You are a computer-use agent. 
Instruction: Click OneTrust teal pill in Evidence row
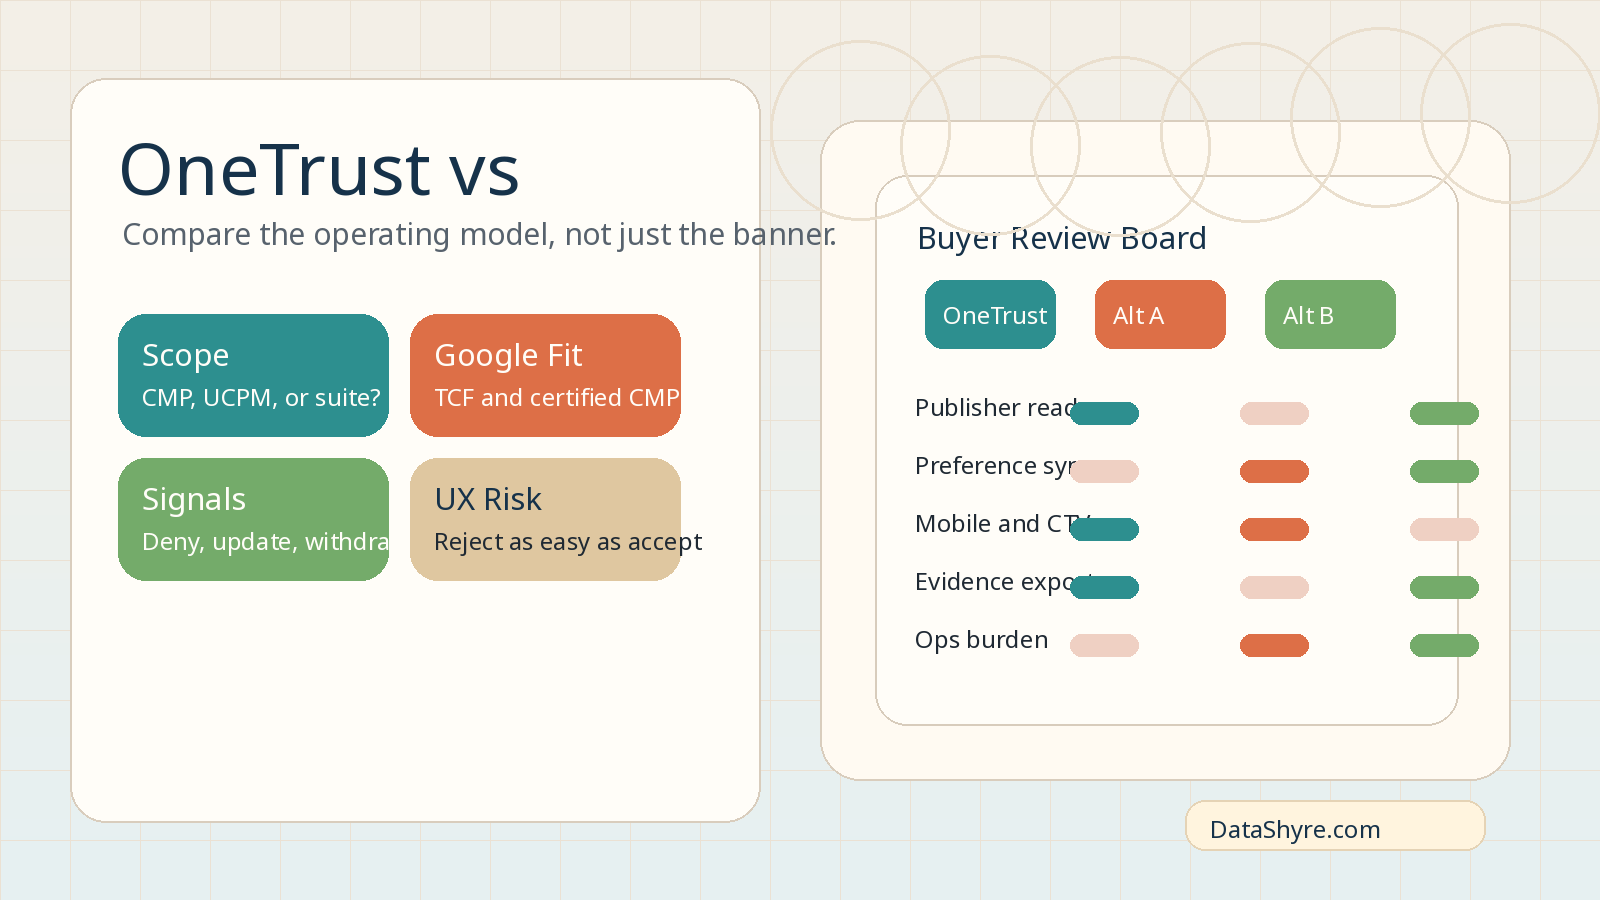pyautogui.click(x=1104, y=587)
